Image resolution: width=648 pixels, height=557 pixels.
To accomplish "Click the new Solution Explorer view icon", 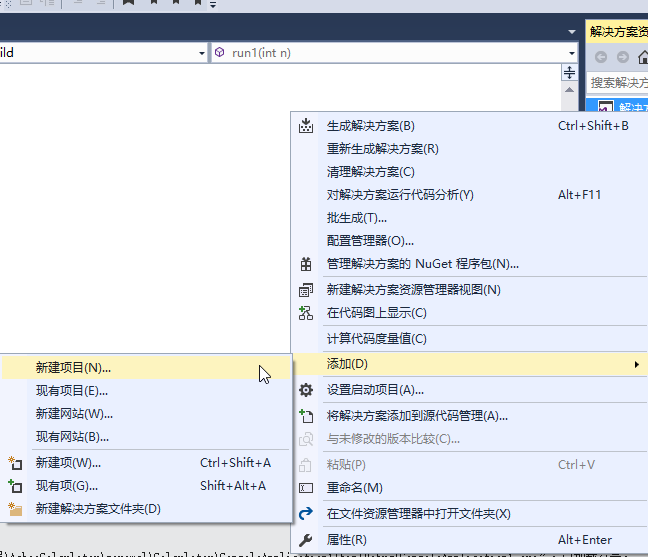I will [306, 290].
